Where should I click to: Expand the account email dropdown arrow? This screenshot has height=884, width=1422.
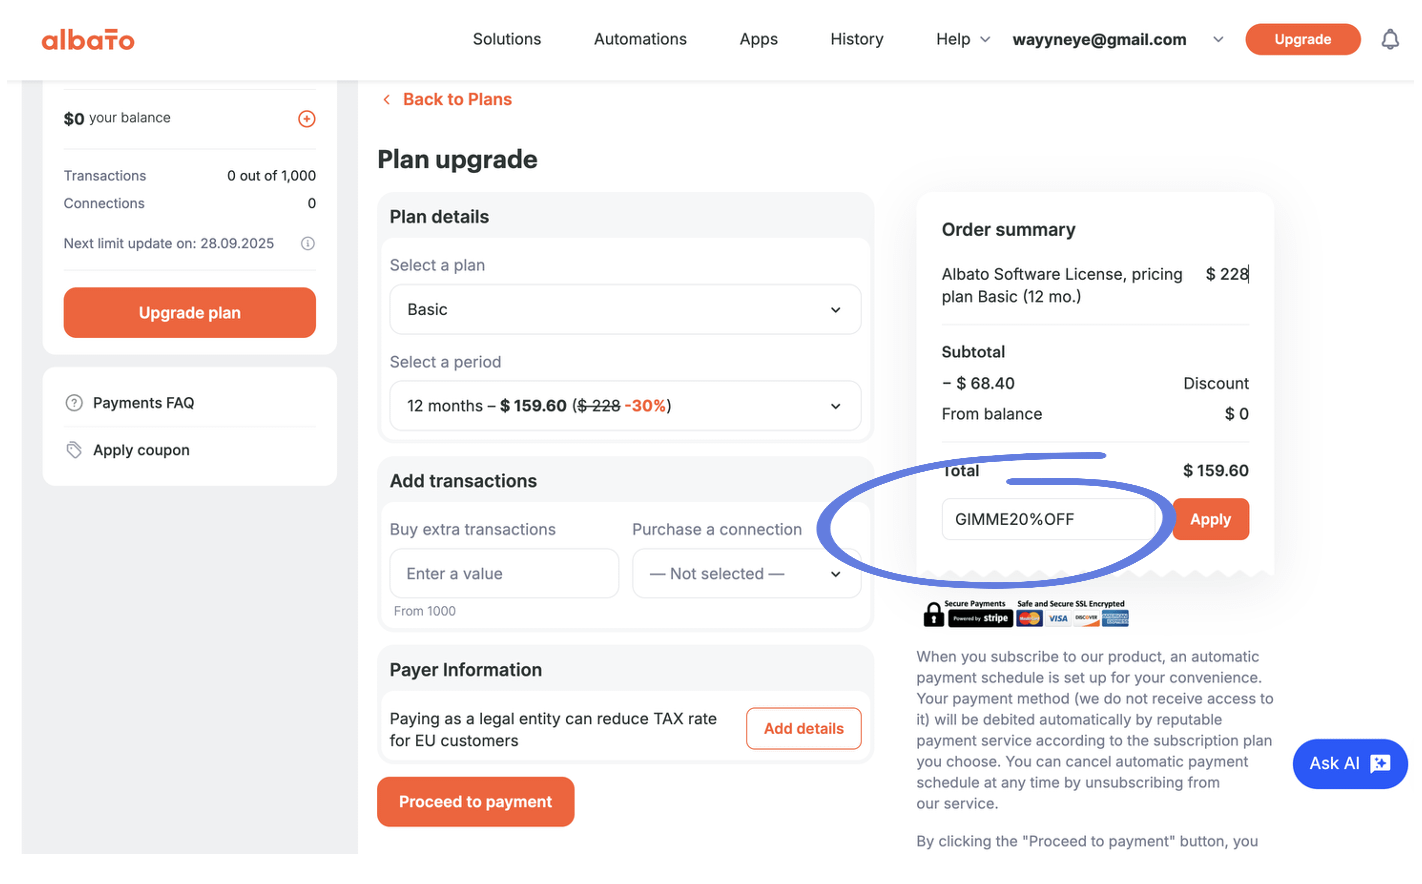[x=1218, y=40]
